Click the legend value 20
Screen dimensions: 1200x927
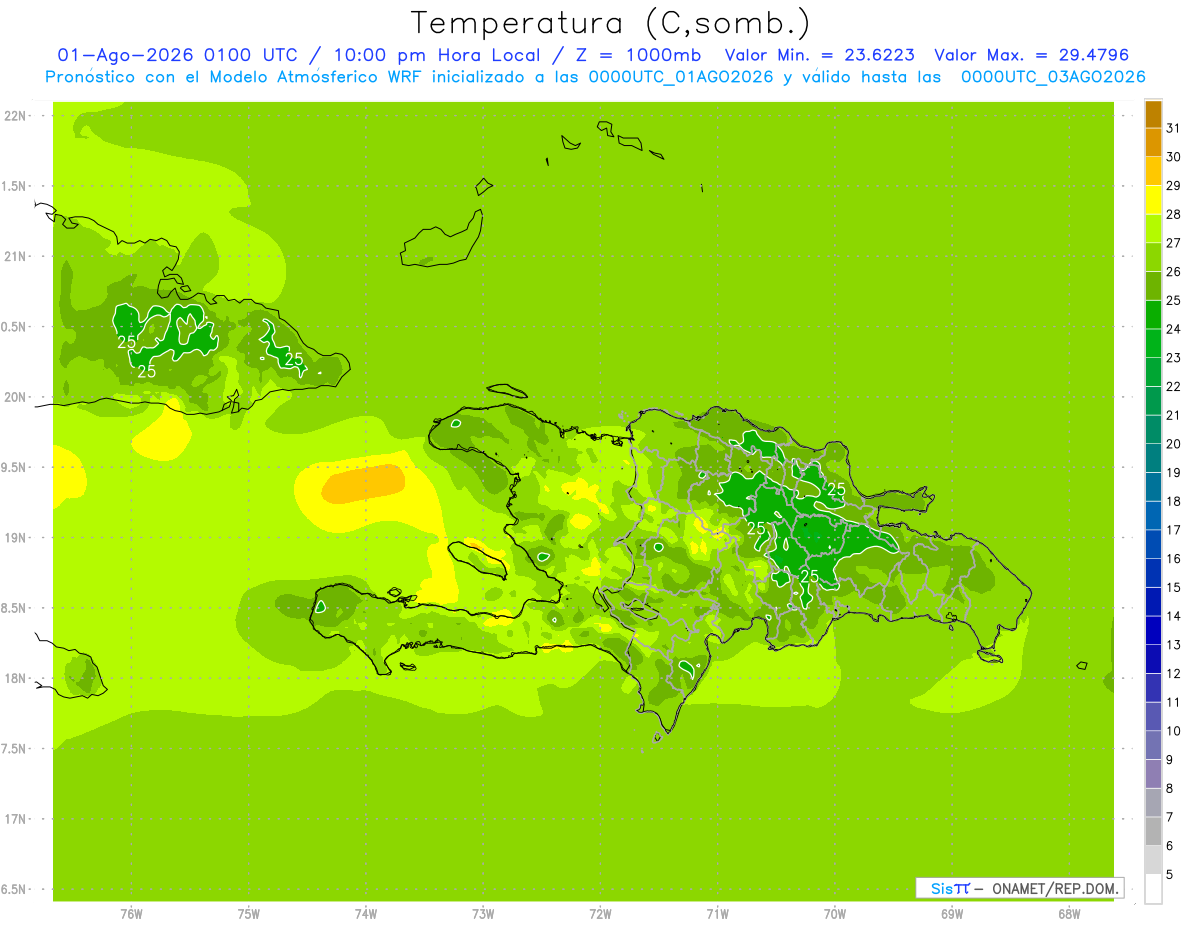pyautogui.click(x=1173, y=444)
